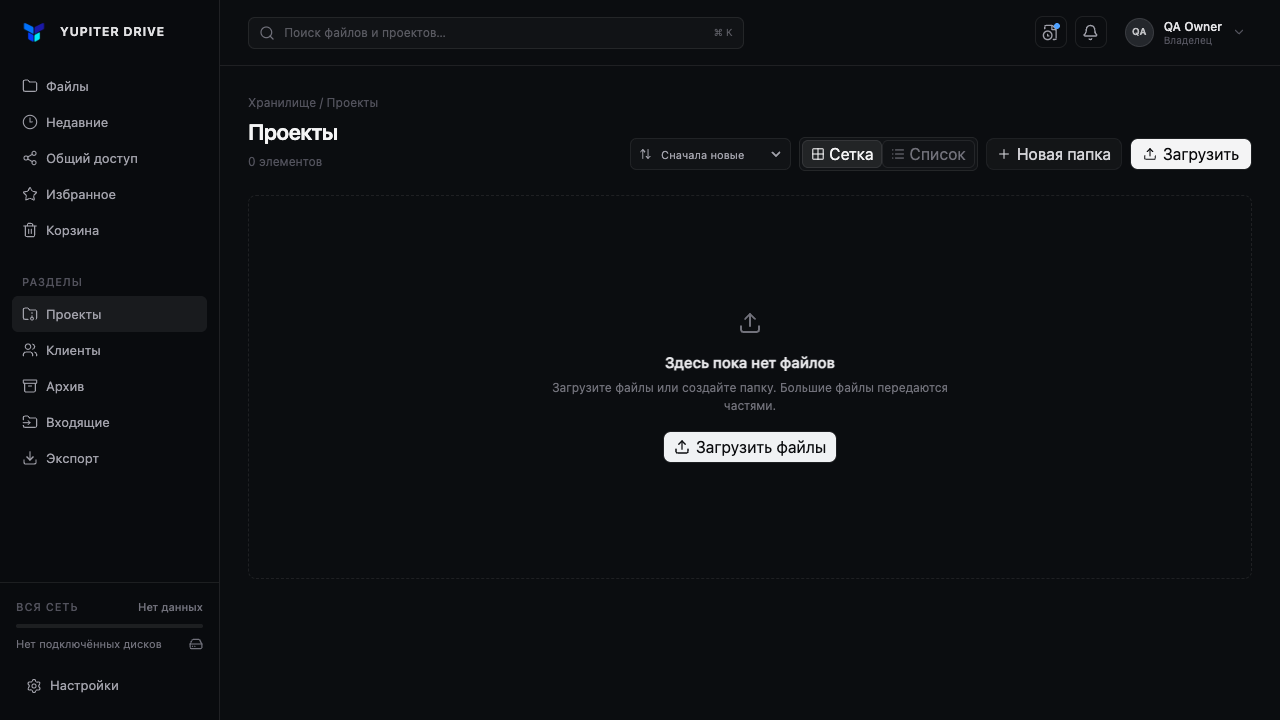Click the Нет данных storage label
Screen dimensions: 1280x720
pyautogui.click(x=170, y=607)
